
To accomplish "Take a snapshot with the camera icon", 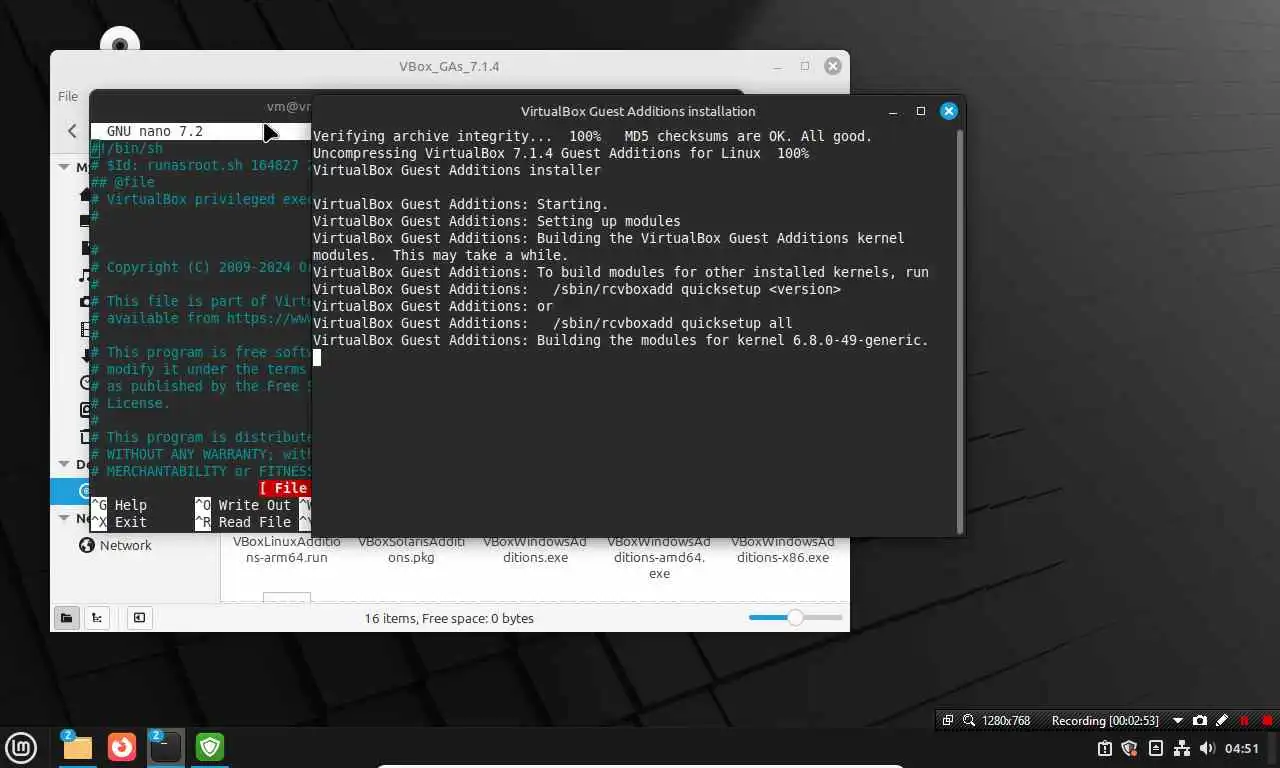I will point(1200,720).
